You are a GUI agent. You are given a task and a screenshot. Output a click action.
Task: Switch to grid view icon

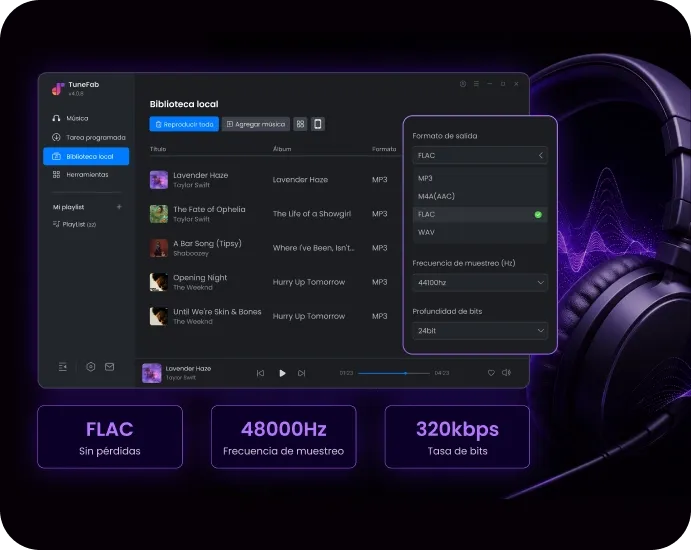301,124
